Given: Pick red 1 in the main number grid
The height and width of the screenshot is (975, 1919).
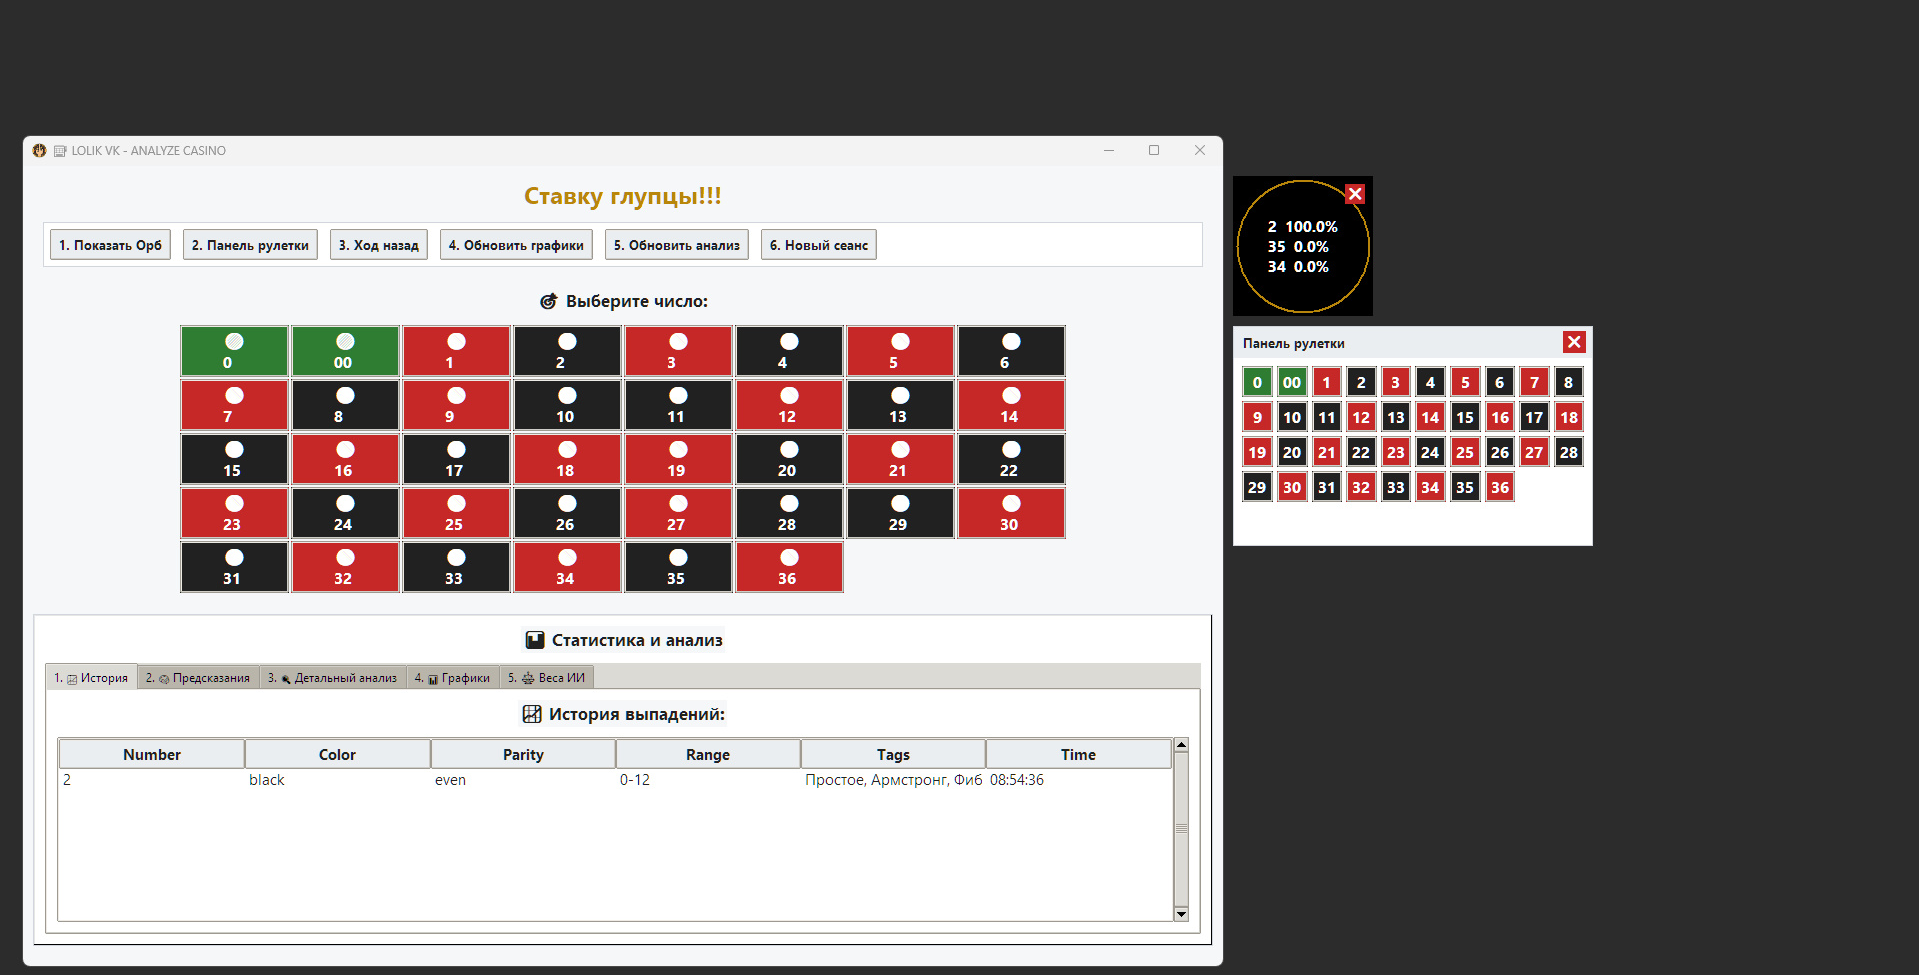Looking at the screenshot, I should (x=456, y=351).
